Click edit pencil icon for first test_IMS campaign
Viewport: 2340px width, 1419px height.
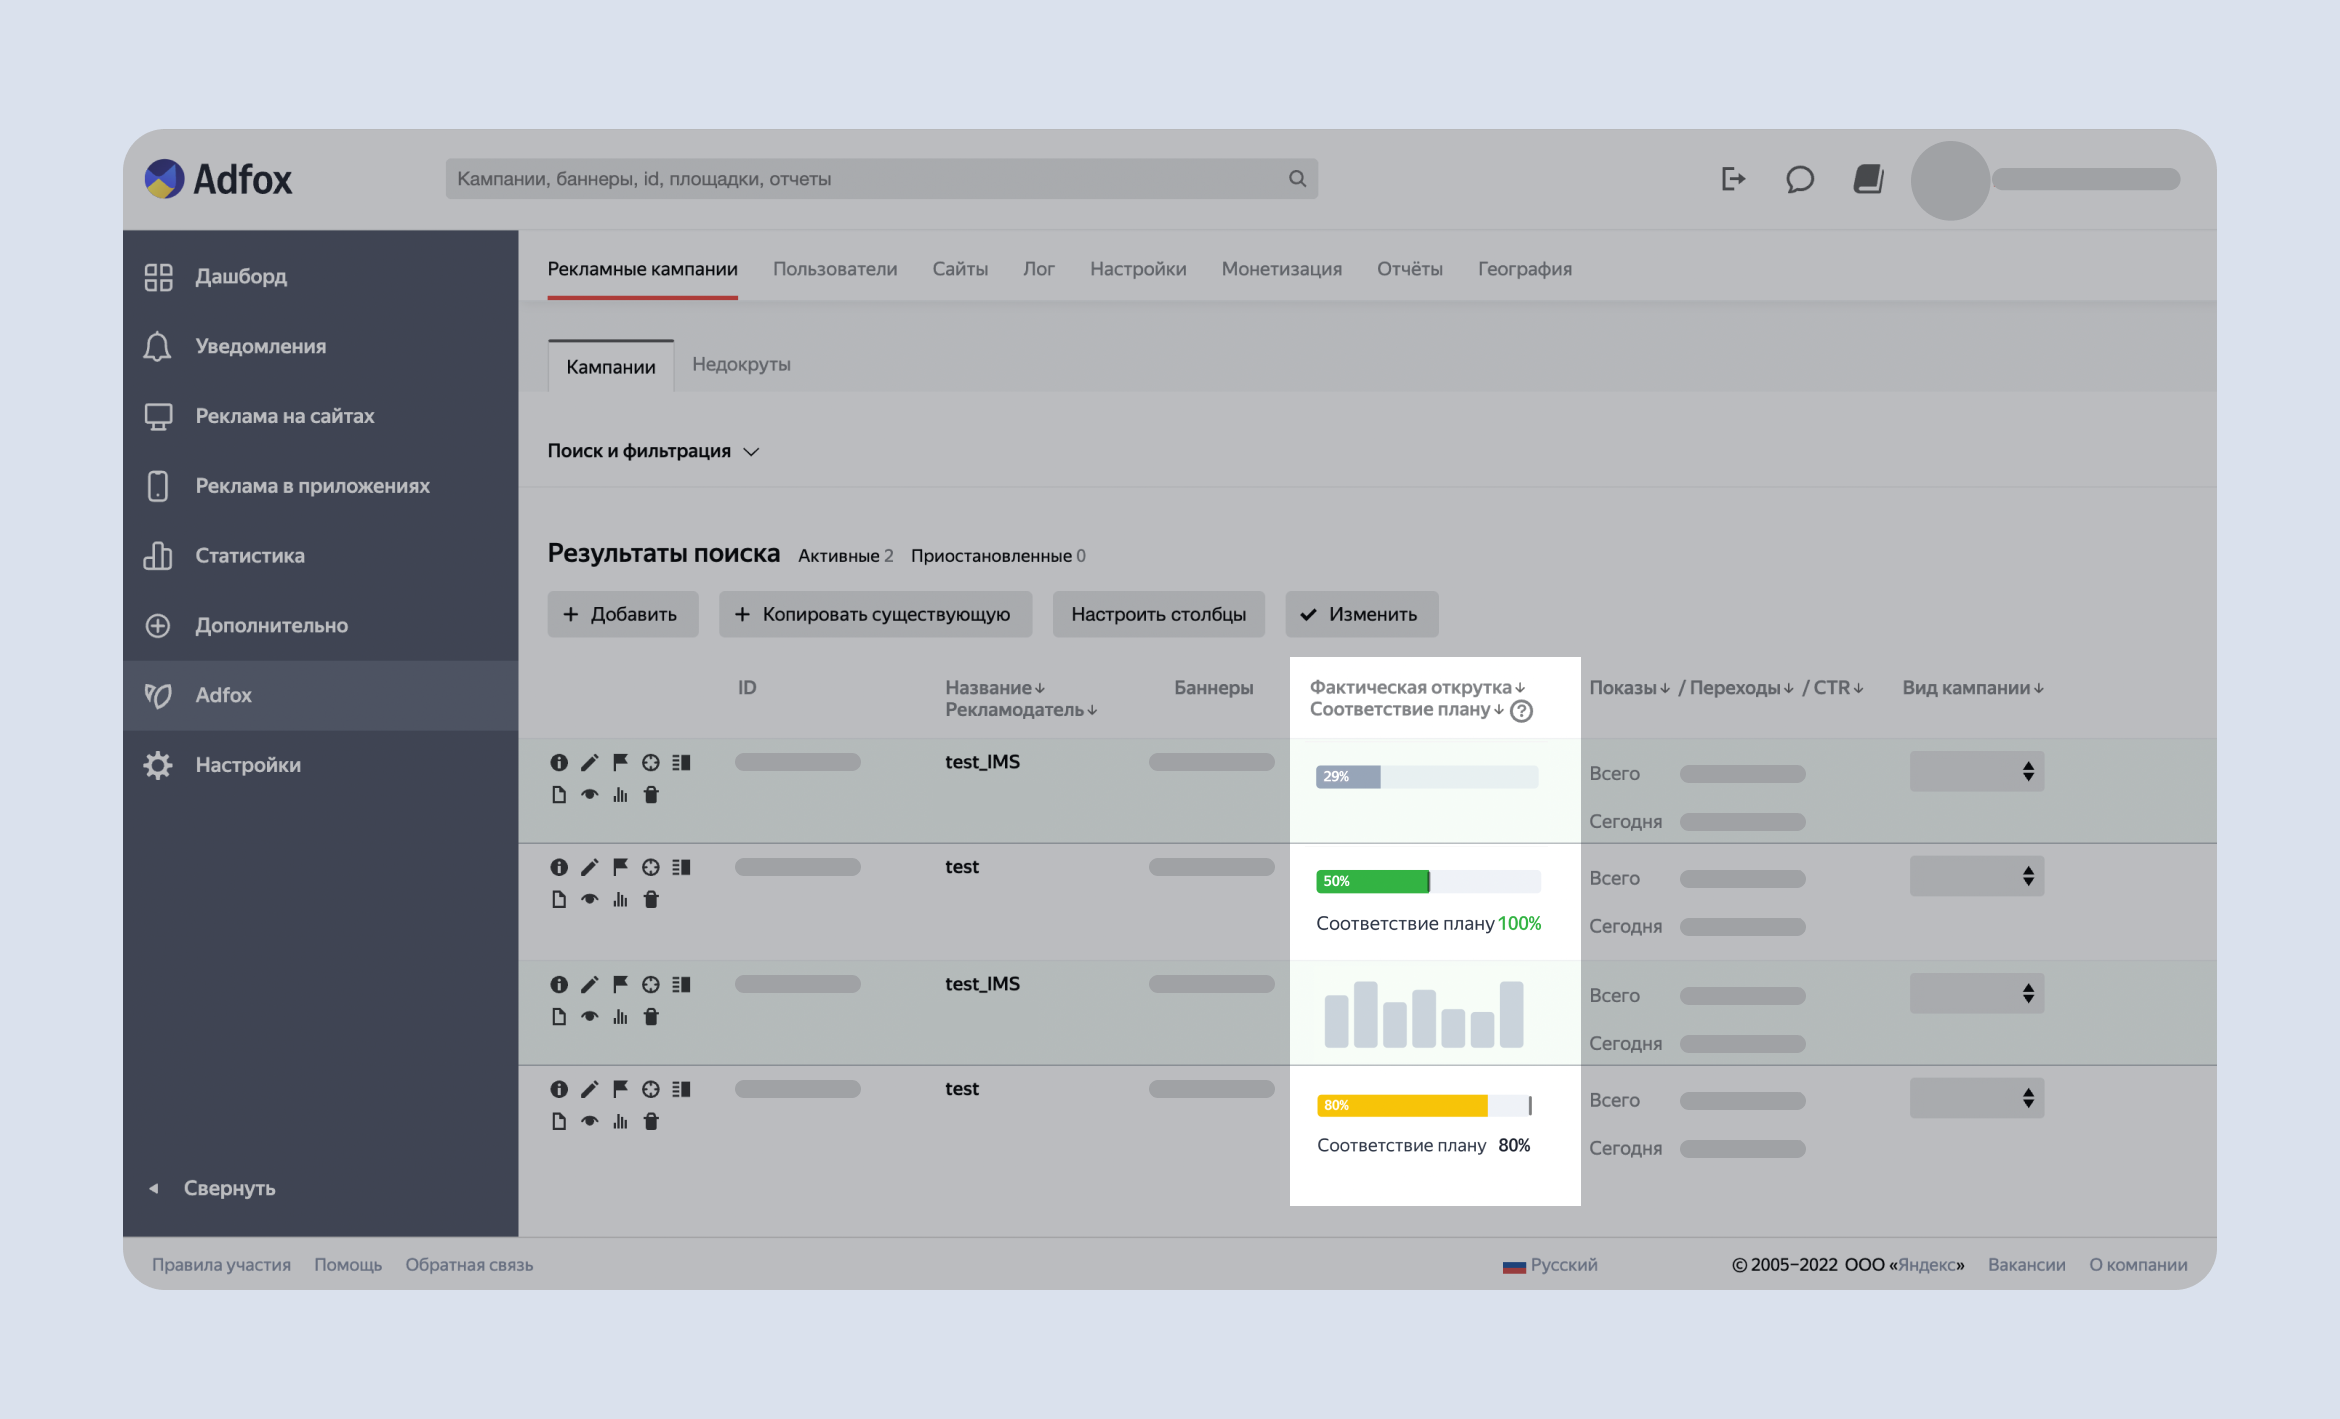click(x=589, y=763)
